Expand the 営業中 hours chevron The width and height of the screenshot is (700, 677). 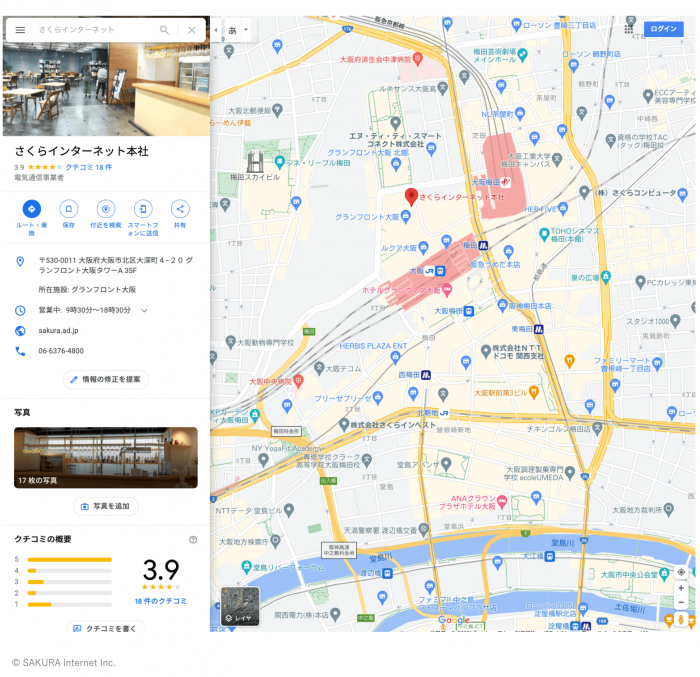(x=144, y=310)
